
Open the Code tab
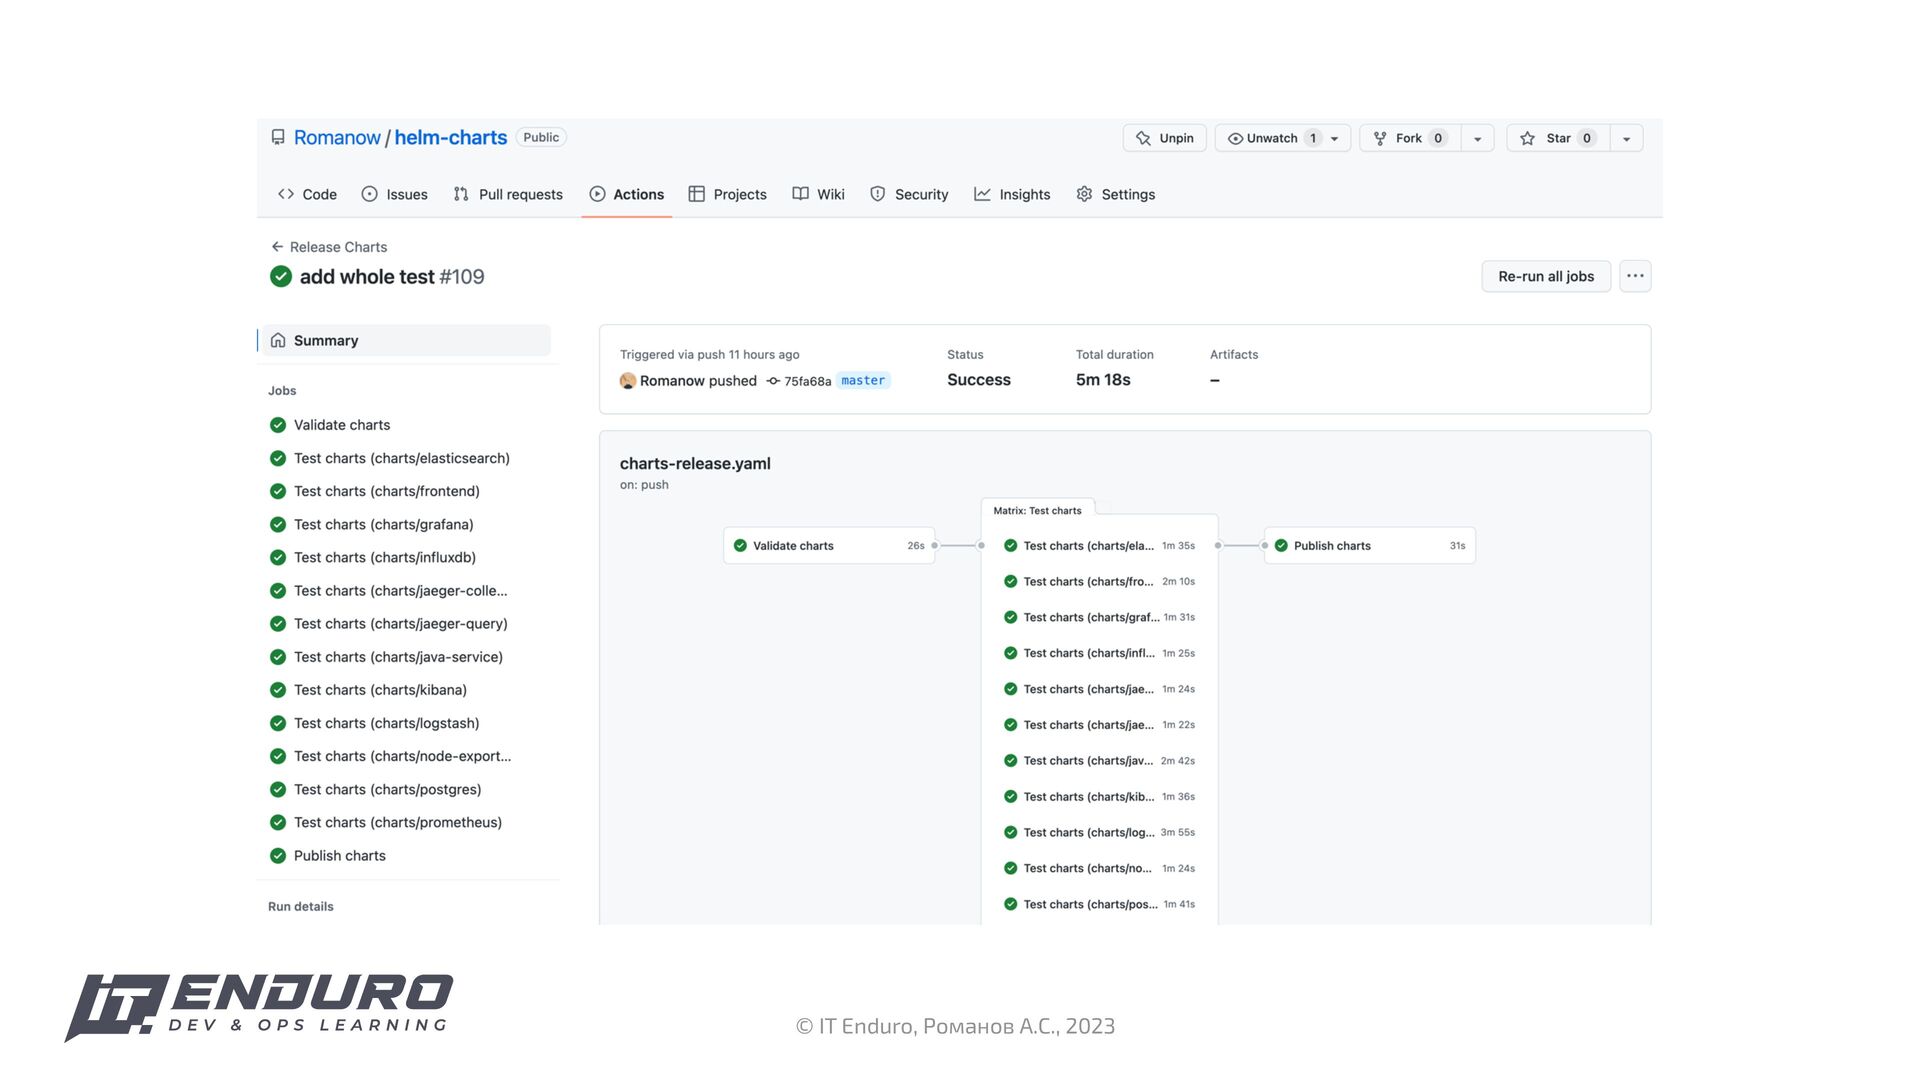tap(307, 194)
